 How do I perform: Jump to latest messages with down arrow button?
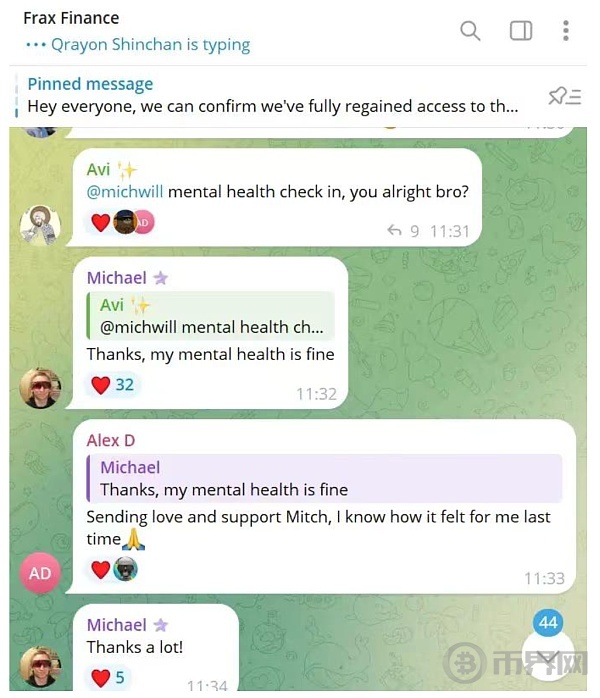click(548, 657)
